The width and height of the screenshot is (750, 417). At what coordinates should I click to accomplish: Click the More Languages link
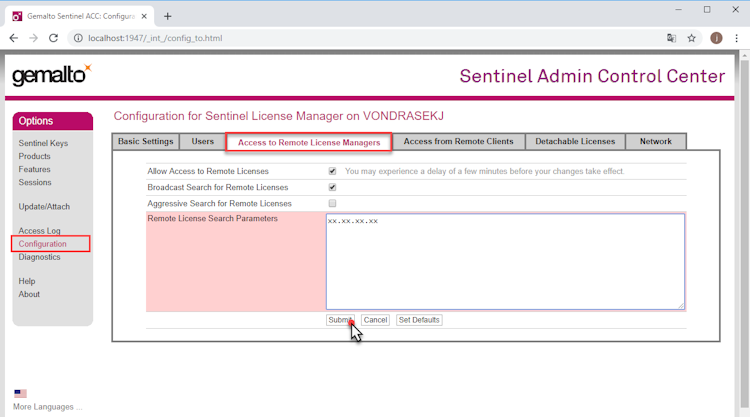(47, 407)
